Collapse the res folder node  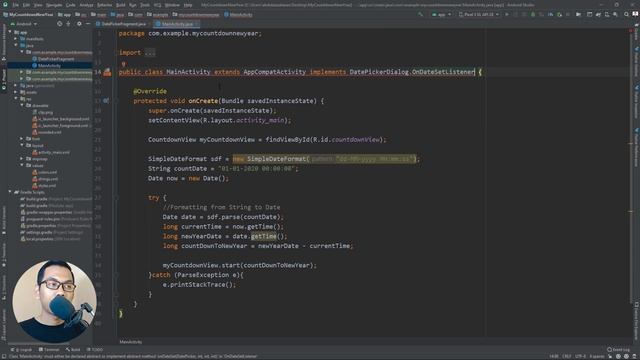[x=16, y=99]
